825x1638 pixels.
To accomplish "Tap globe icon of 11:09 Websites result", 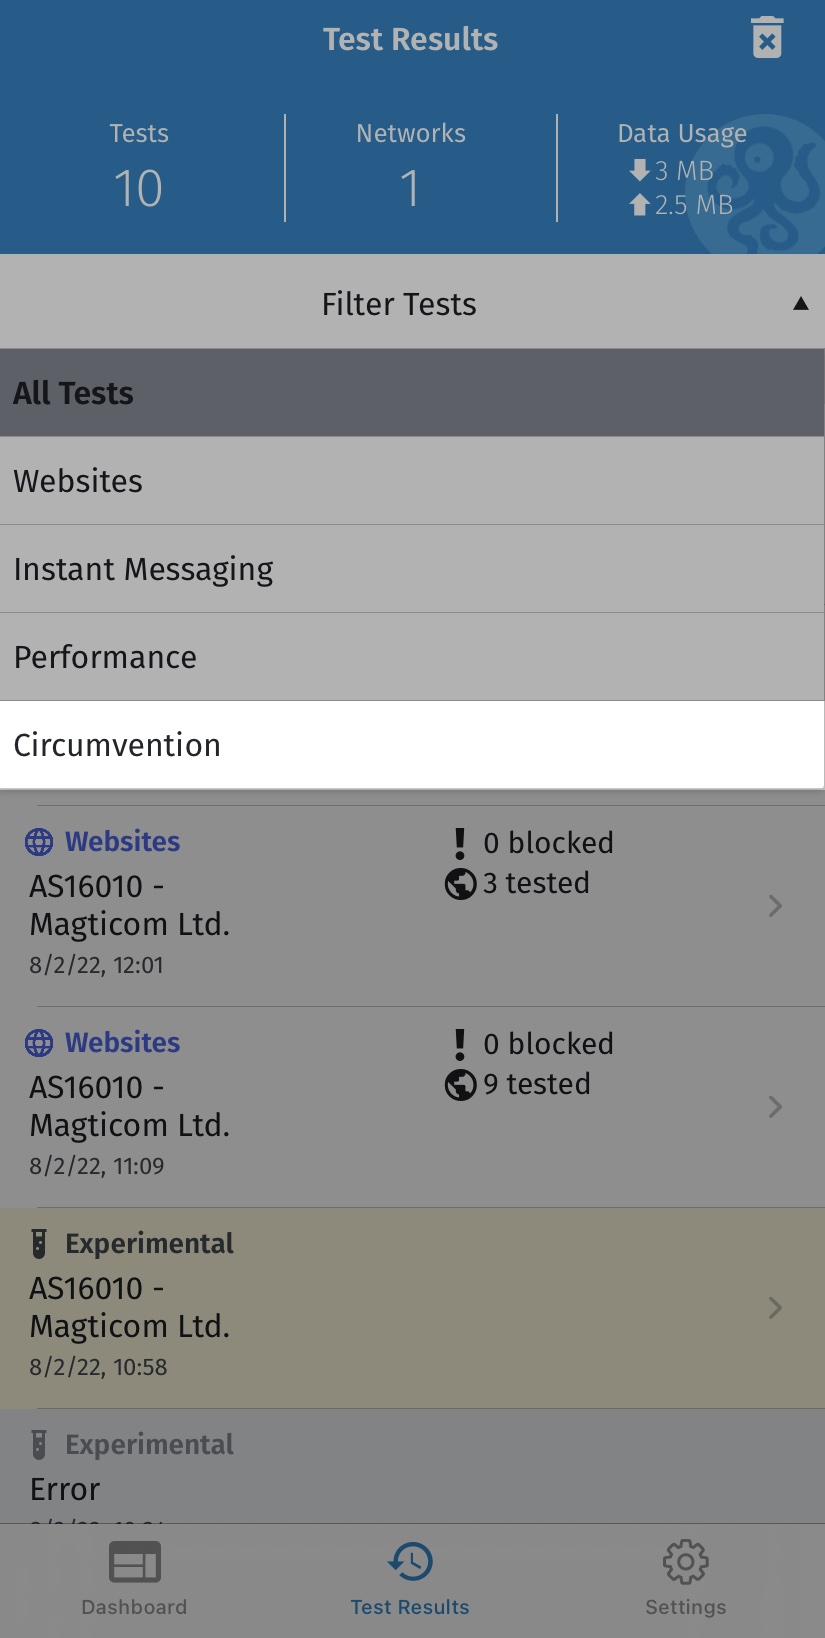I will point(39,1043).
